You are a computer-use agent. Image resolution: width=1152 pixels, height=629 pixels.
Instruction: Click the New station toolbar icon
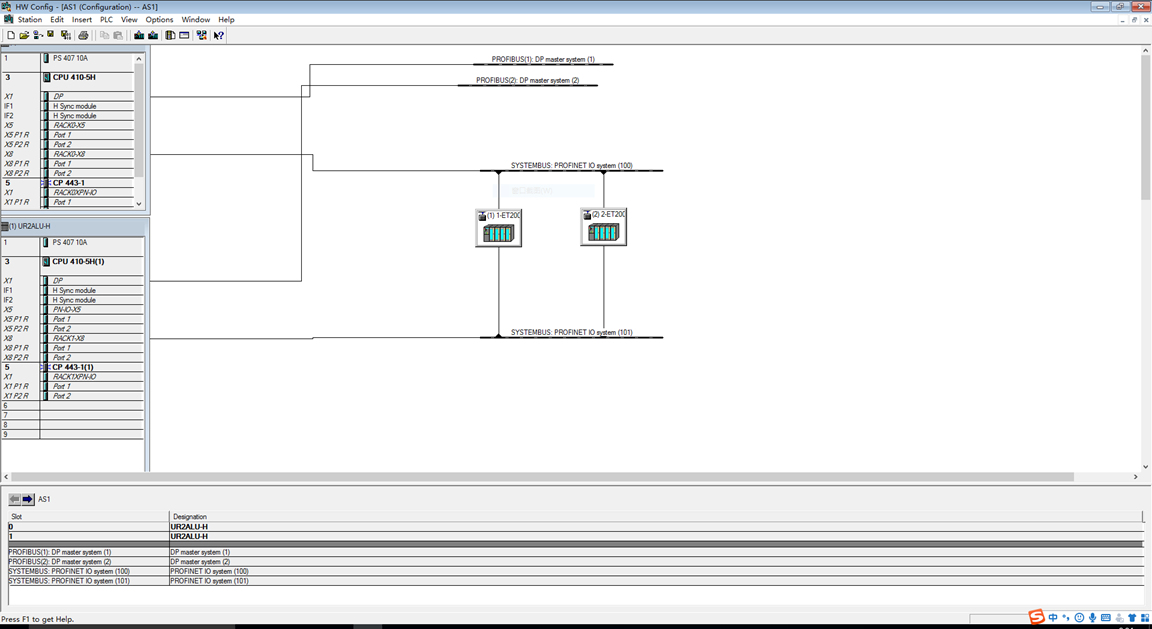11,35
